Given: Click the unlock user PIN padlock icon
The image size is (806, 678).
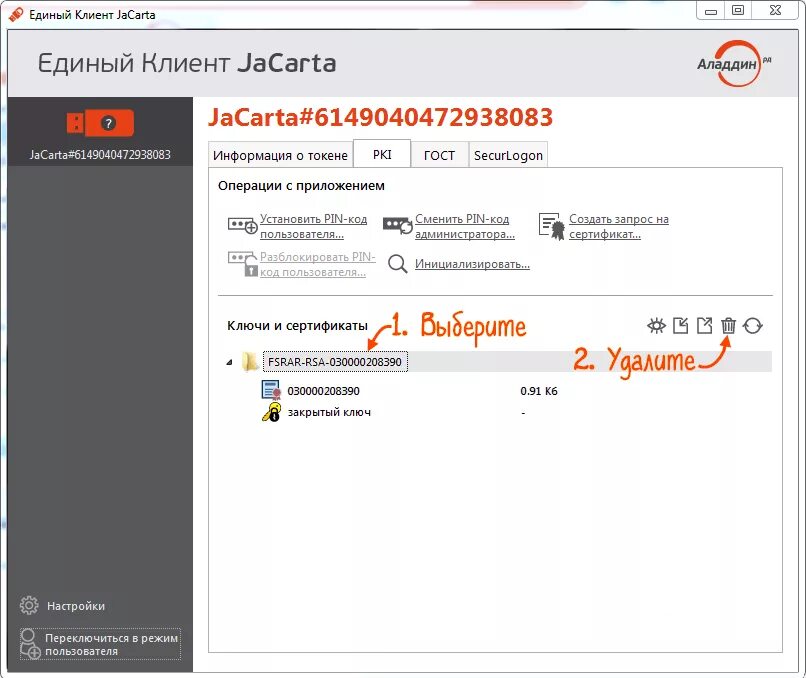Looking at the screenshot, I should (x=242, y=264).
